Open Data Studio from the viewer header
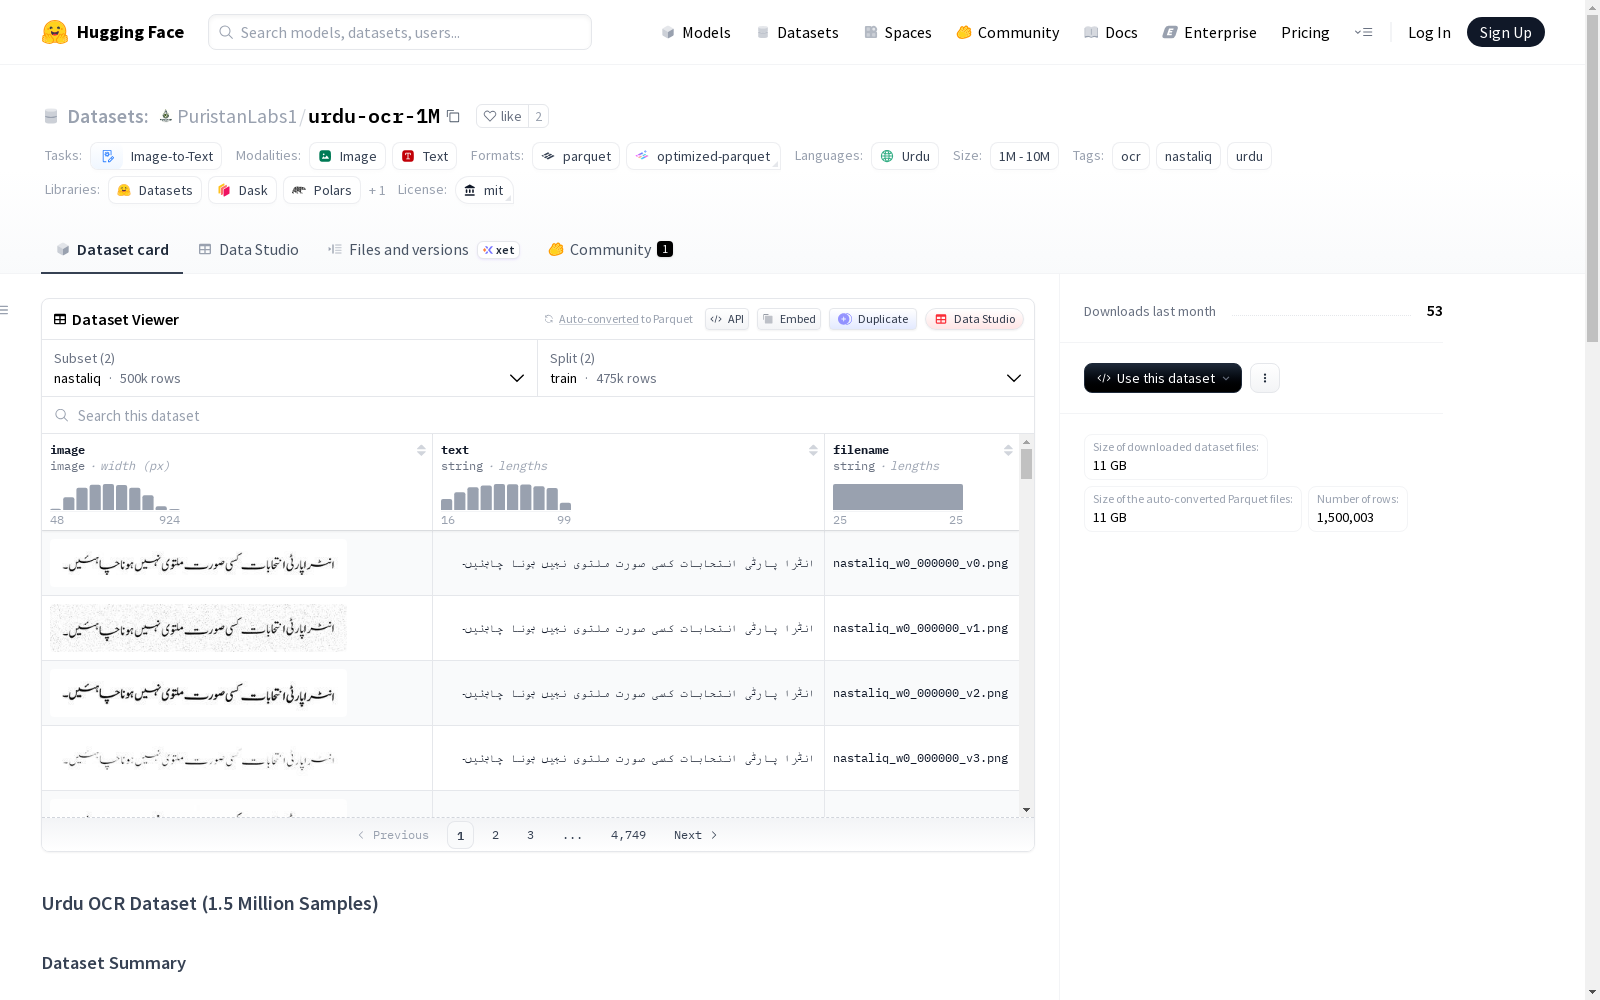1600x1000 pixels. 974,319
